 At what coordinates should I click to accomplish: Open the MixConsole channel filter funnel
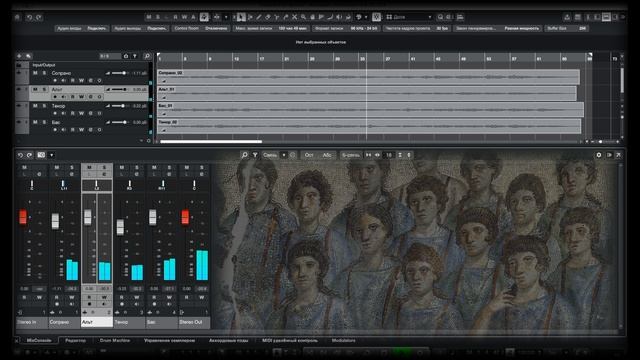(x=255, y=155)
